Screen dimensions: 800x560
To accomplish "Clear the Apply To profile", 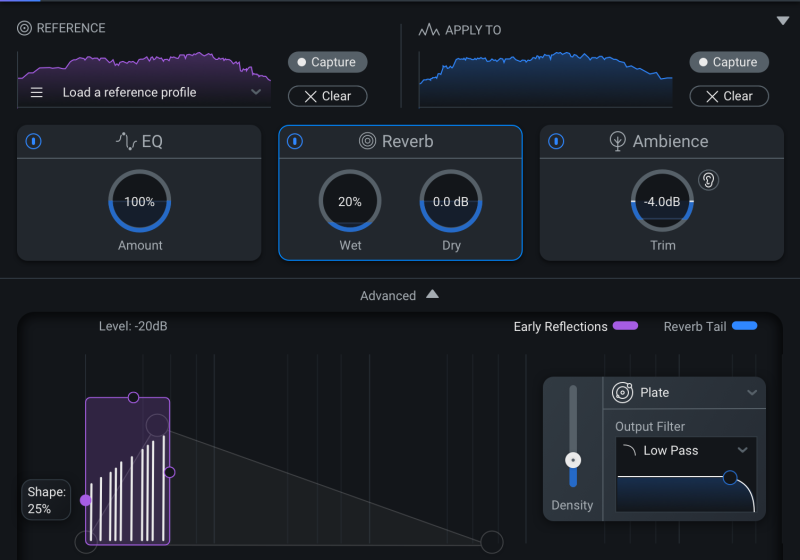I will (729, 96).
